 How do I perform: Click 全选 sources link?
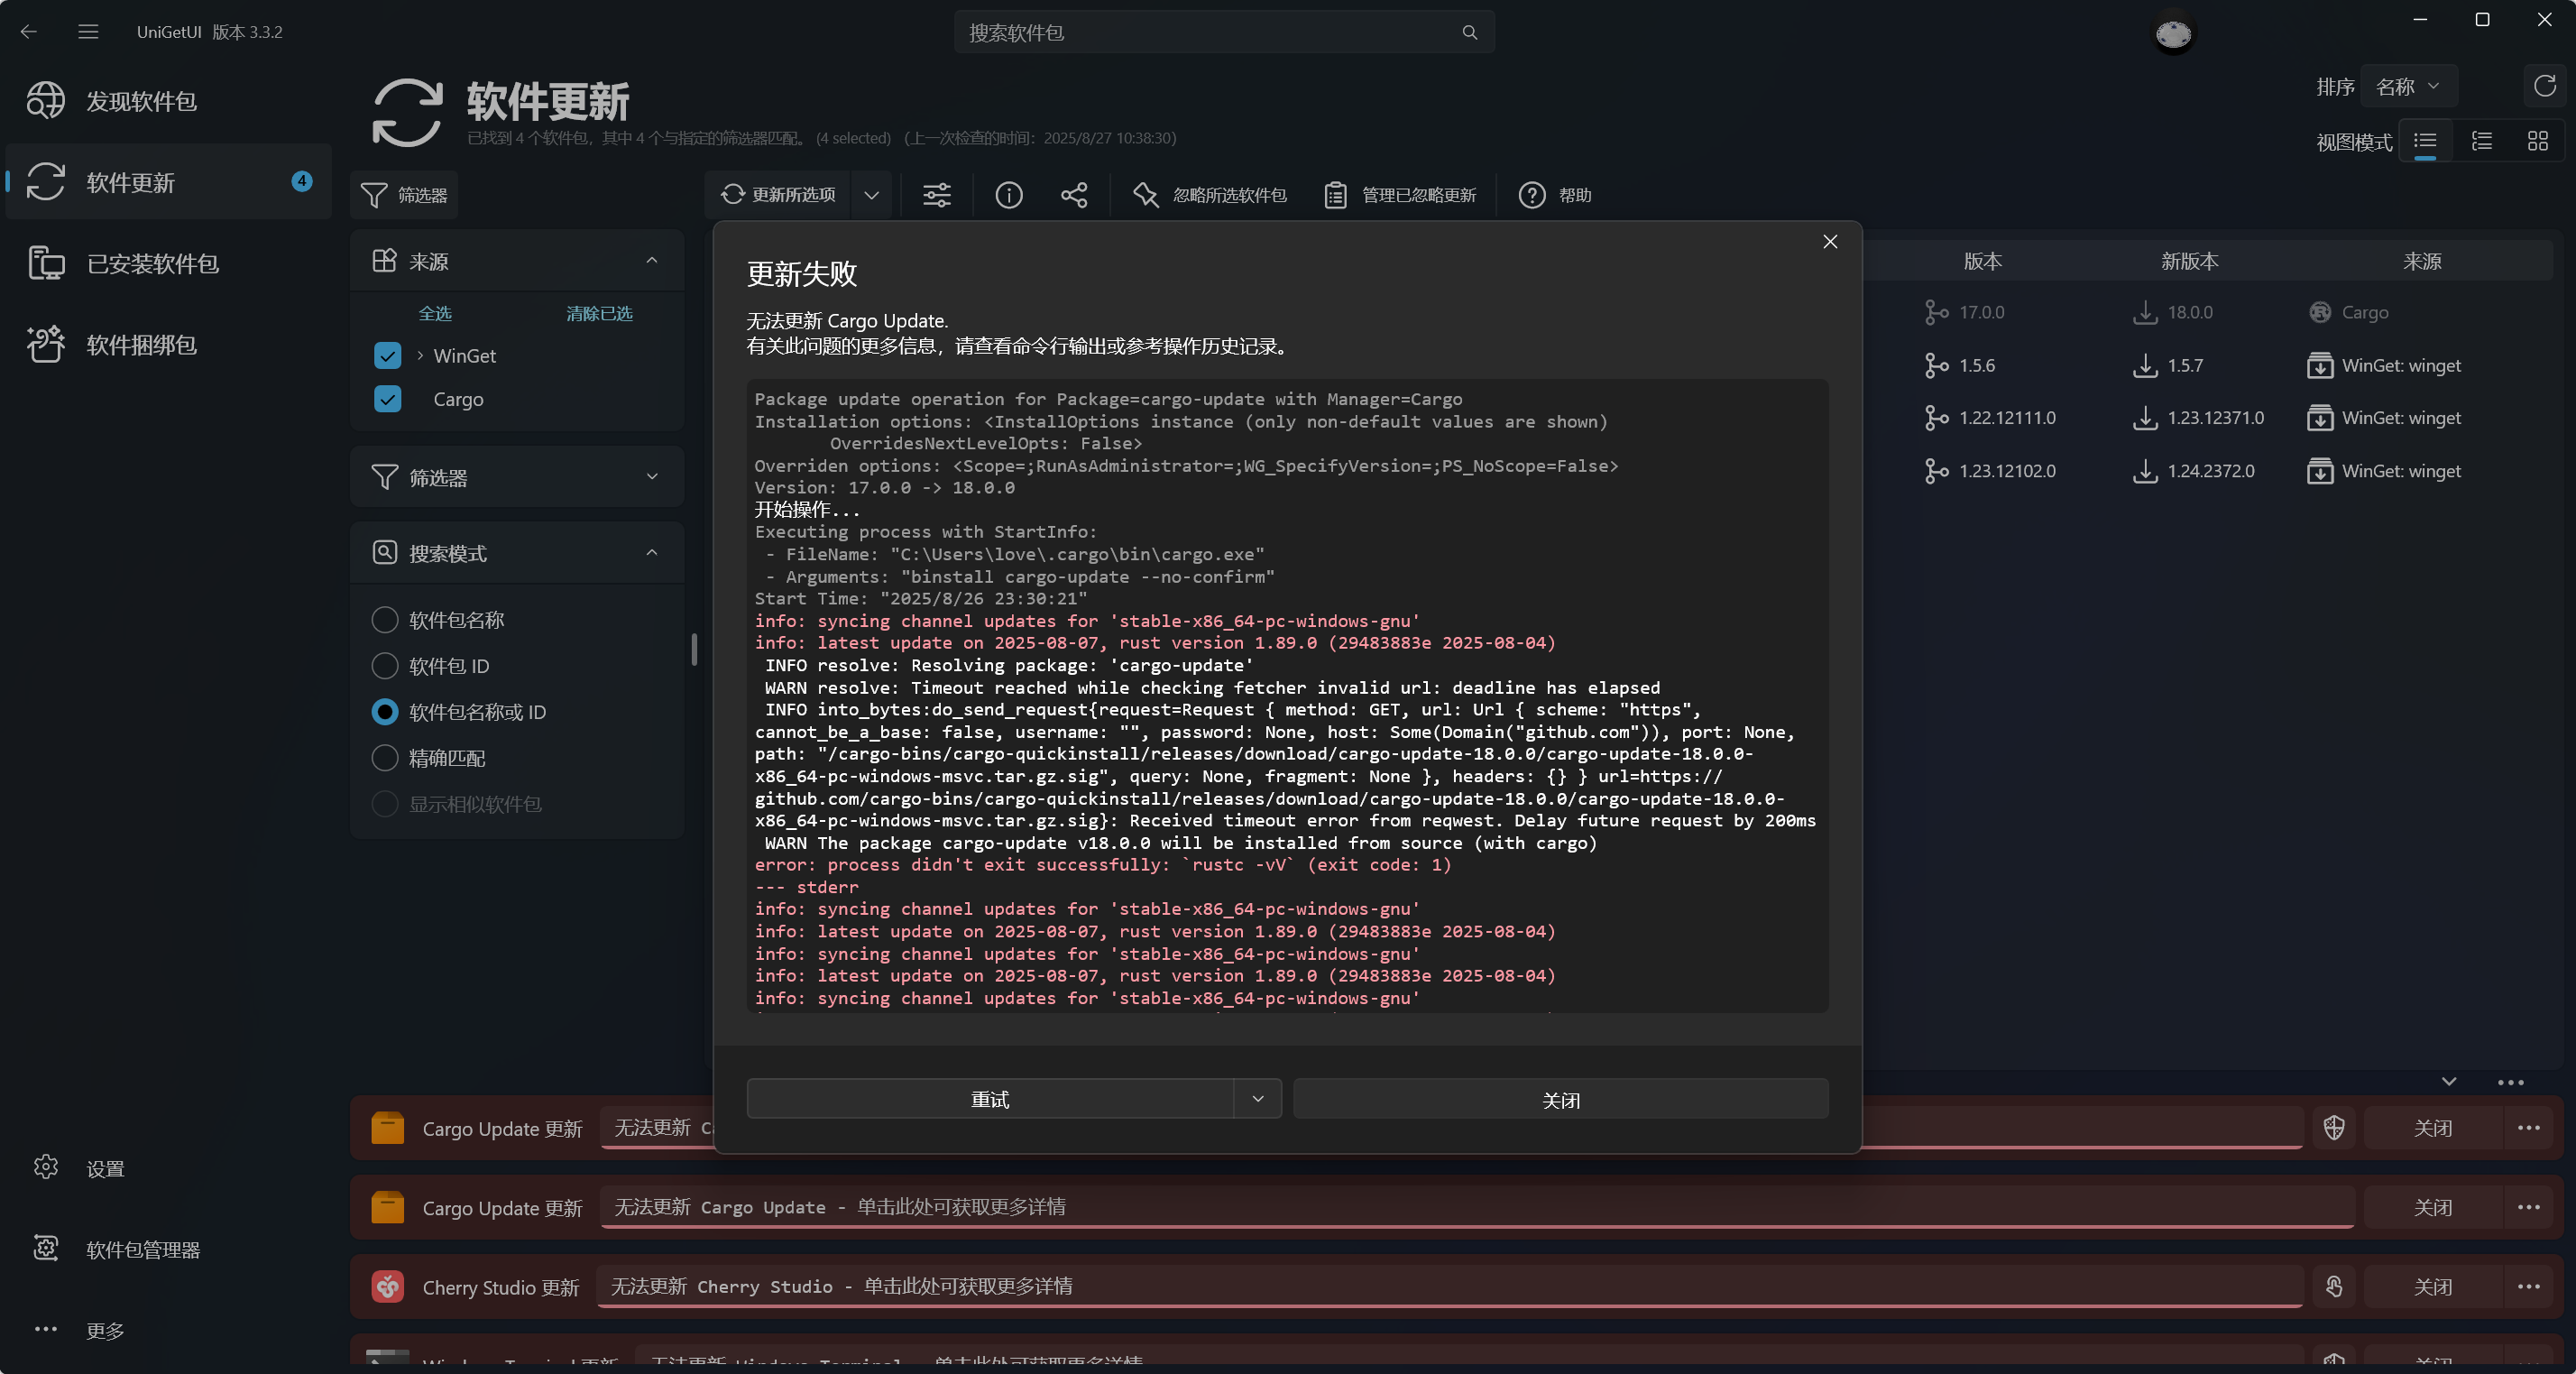434,314
